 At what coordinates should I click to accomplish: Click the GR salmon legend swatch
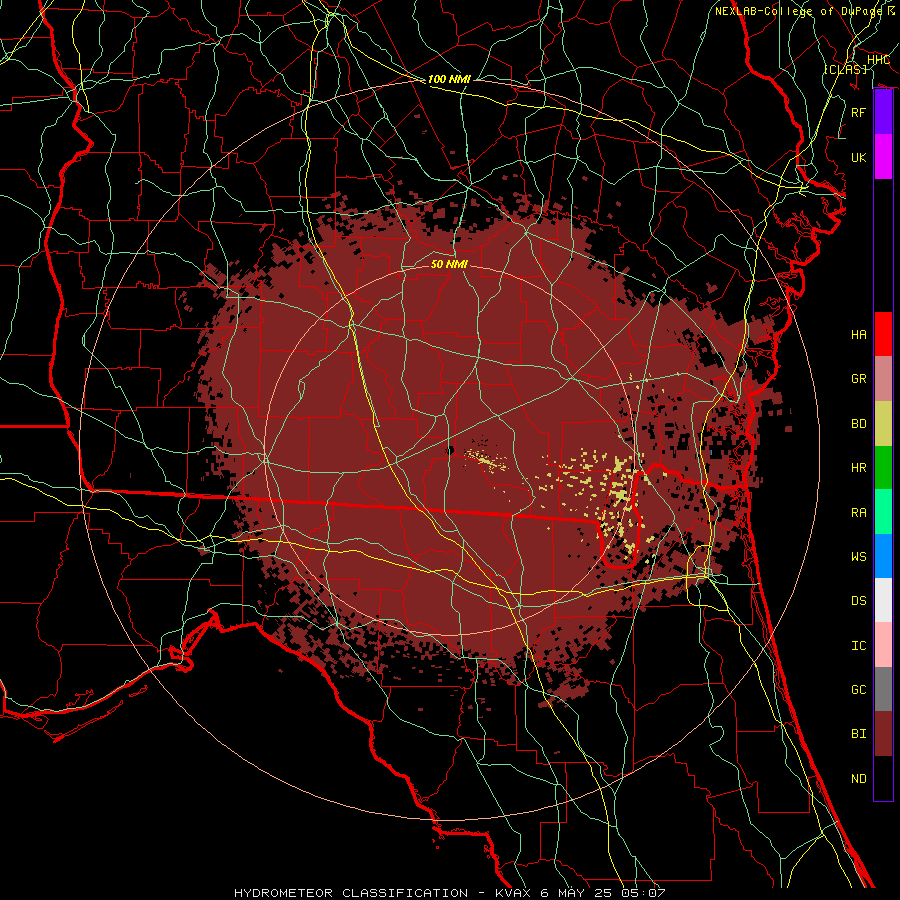(x=883, y=379)
